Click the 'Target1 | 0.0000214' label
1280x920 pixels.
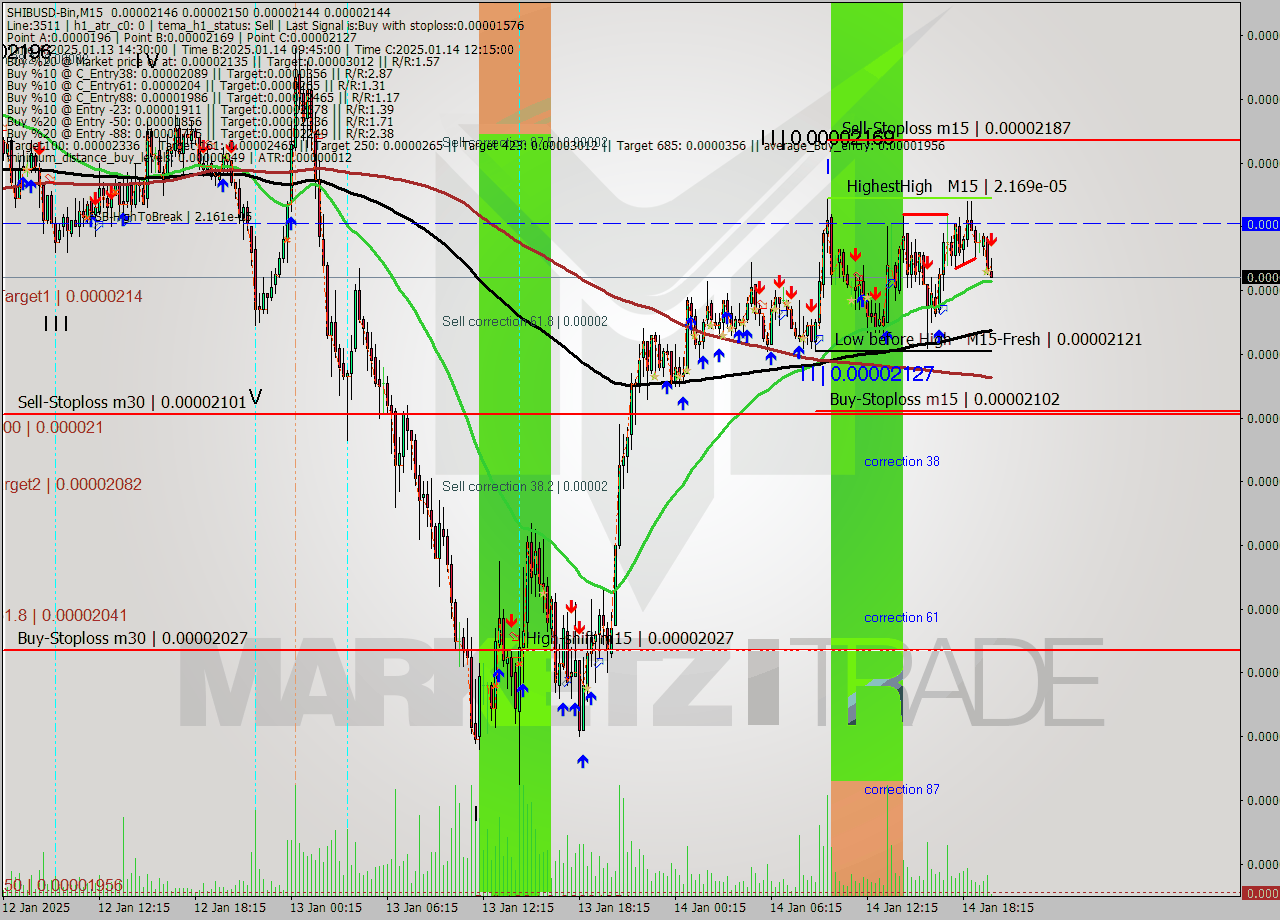[71, 296]
